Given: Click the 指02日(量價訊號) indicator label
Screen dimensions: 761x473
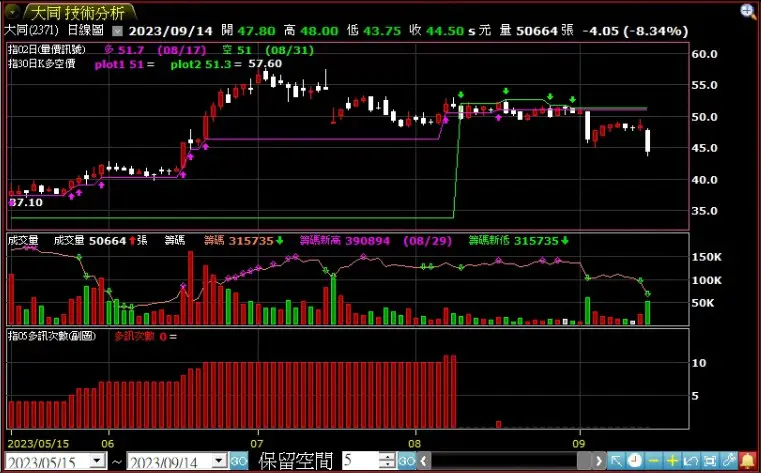Looking at the screenshot, I should [x=47, y=49].
